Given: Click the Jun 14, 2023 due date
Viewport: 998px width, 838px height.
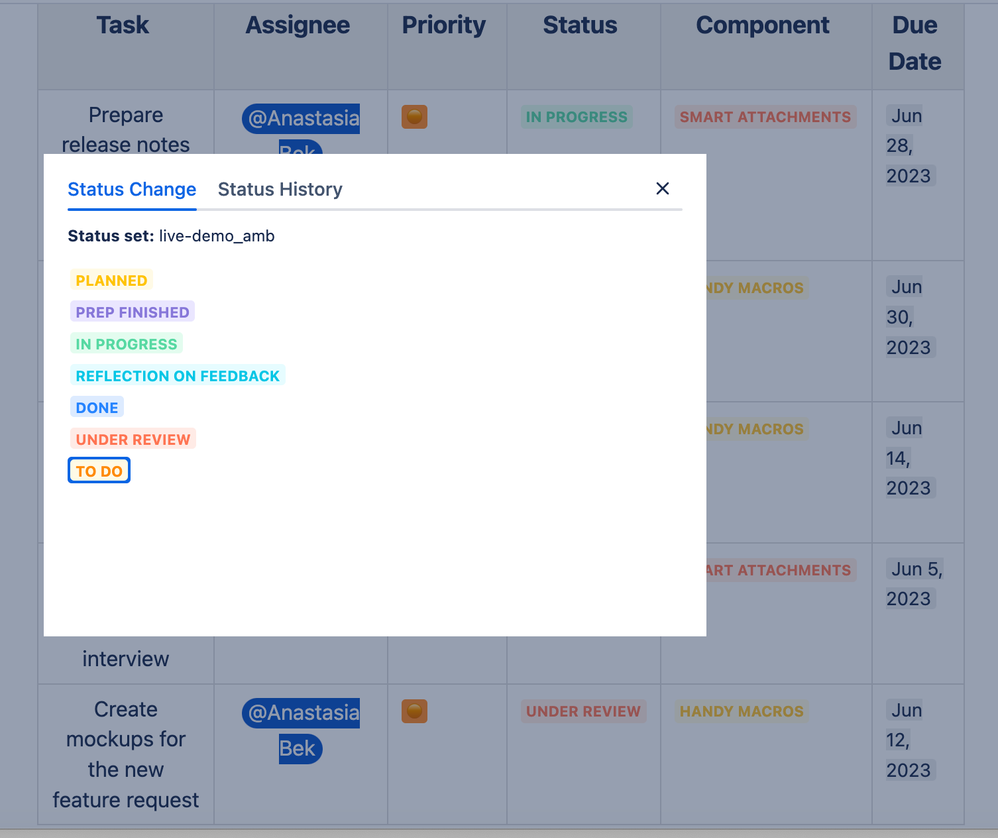Looking at the screenshot, I should tap(909, 458).
